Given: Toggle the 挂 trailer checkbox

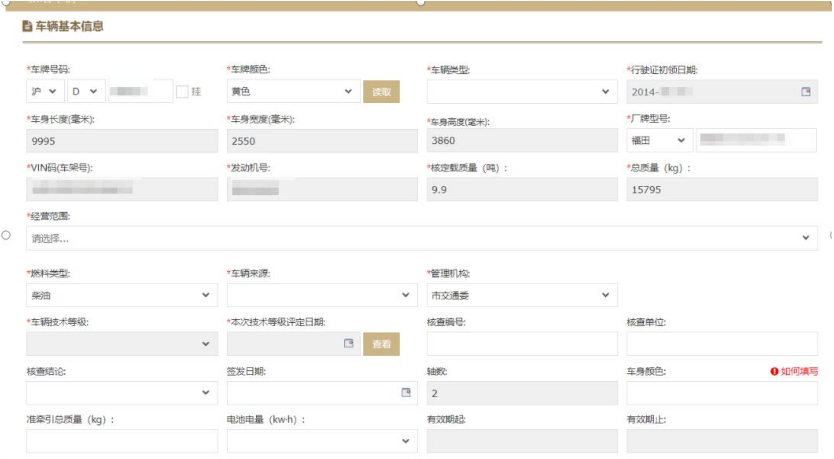Looking at the screenshot, I should coord(182,92).
